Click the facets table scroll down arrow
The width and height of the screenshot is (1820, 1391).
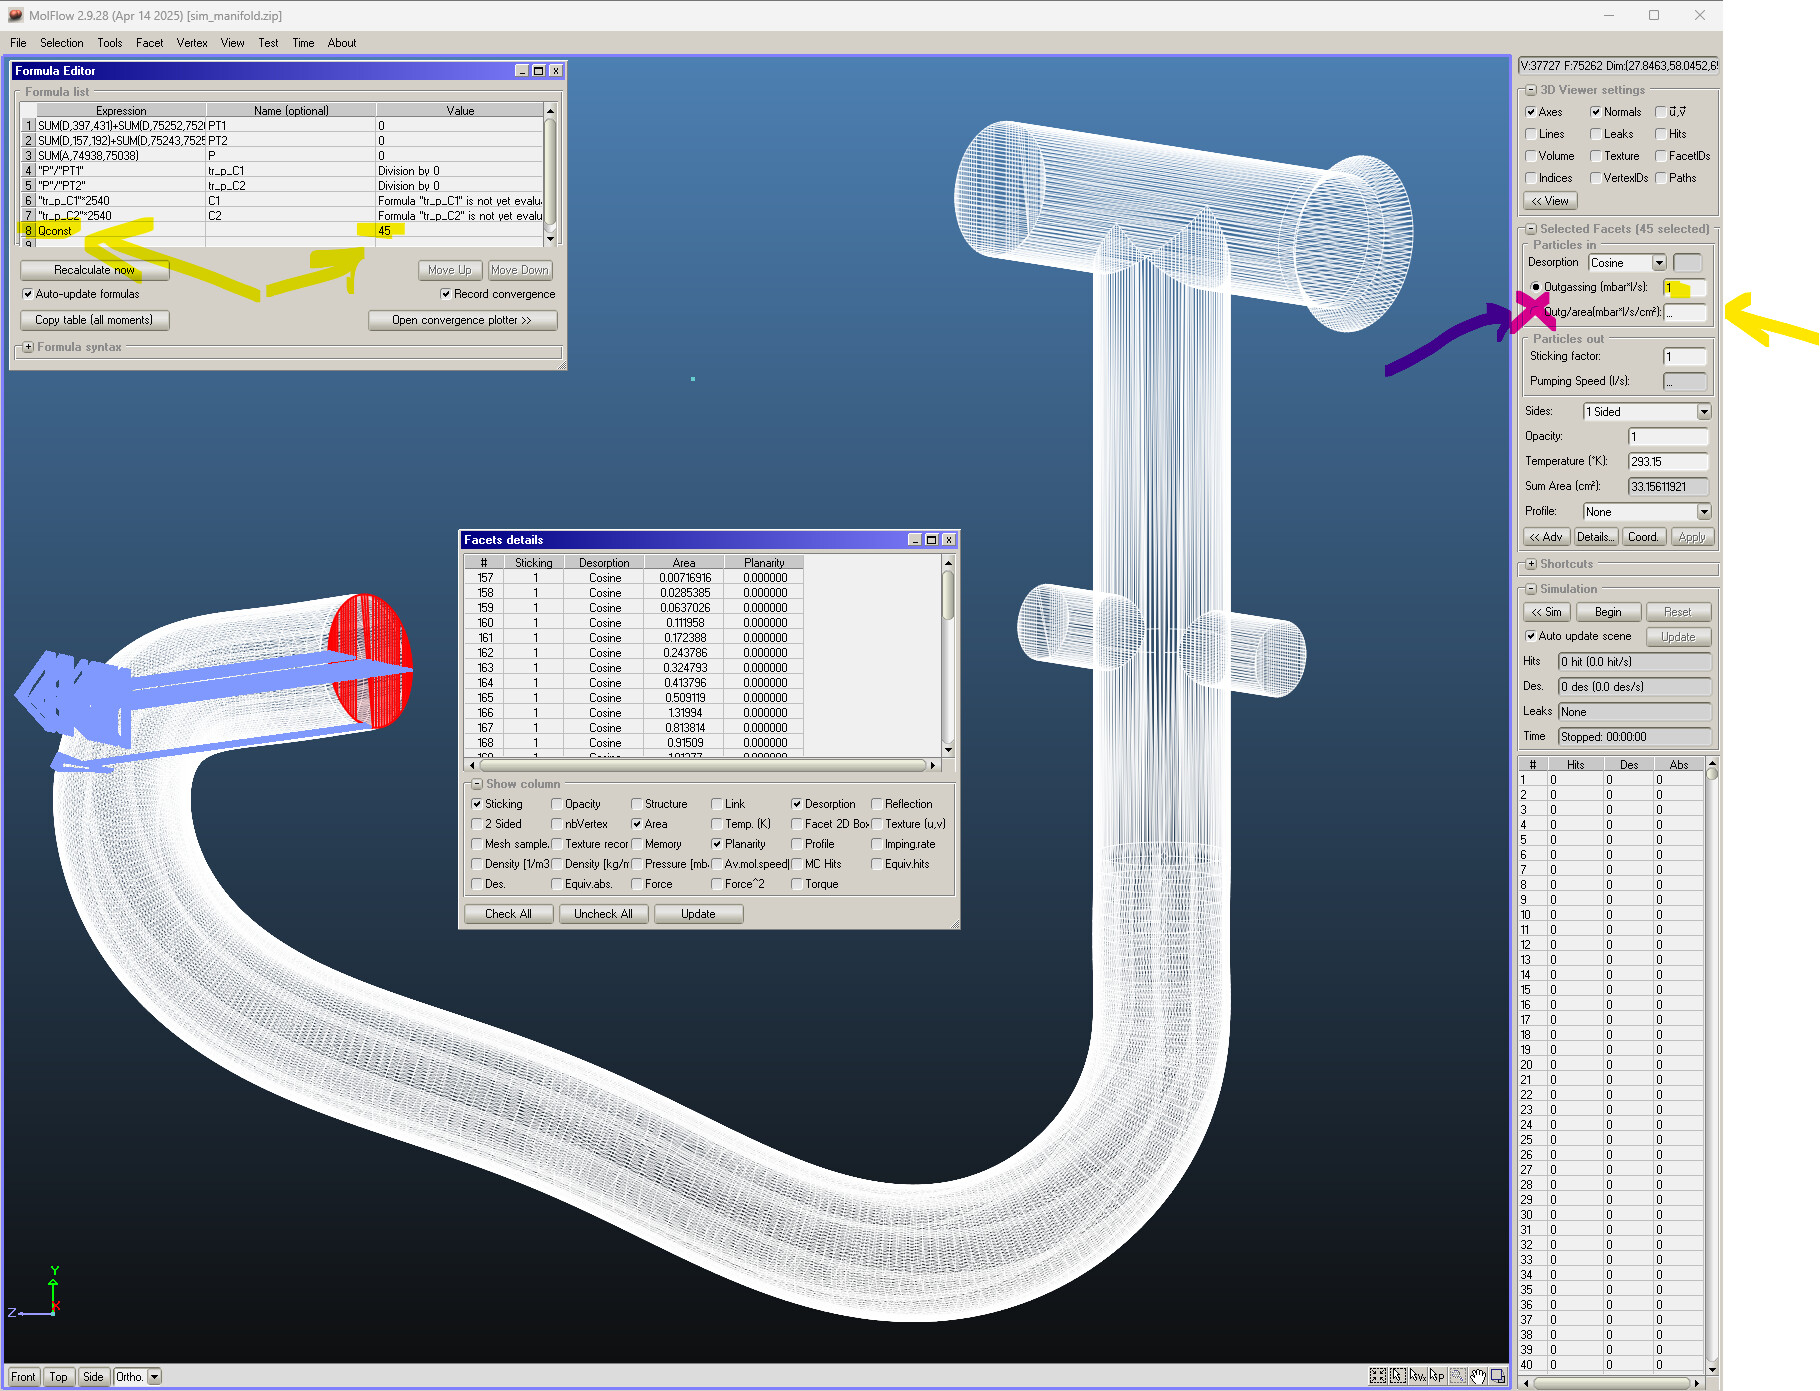(x=949, y=750)
